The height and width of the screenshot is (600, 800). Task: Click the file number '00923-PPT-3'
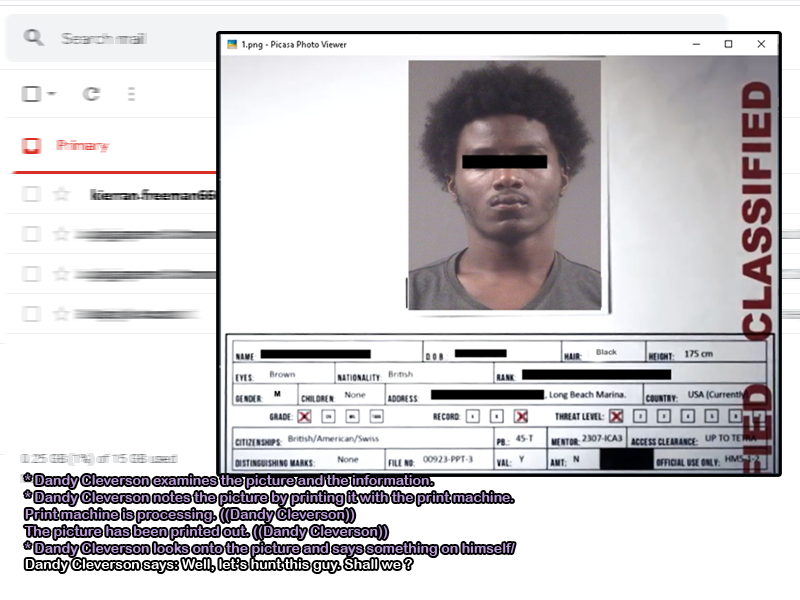coord(448,460)
